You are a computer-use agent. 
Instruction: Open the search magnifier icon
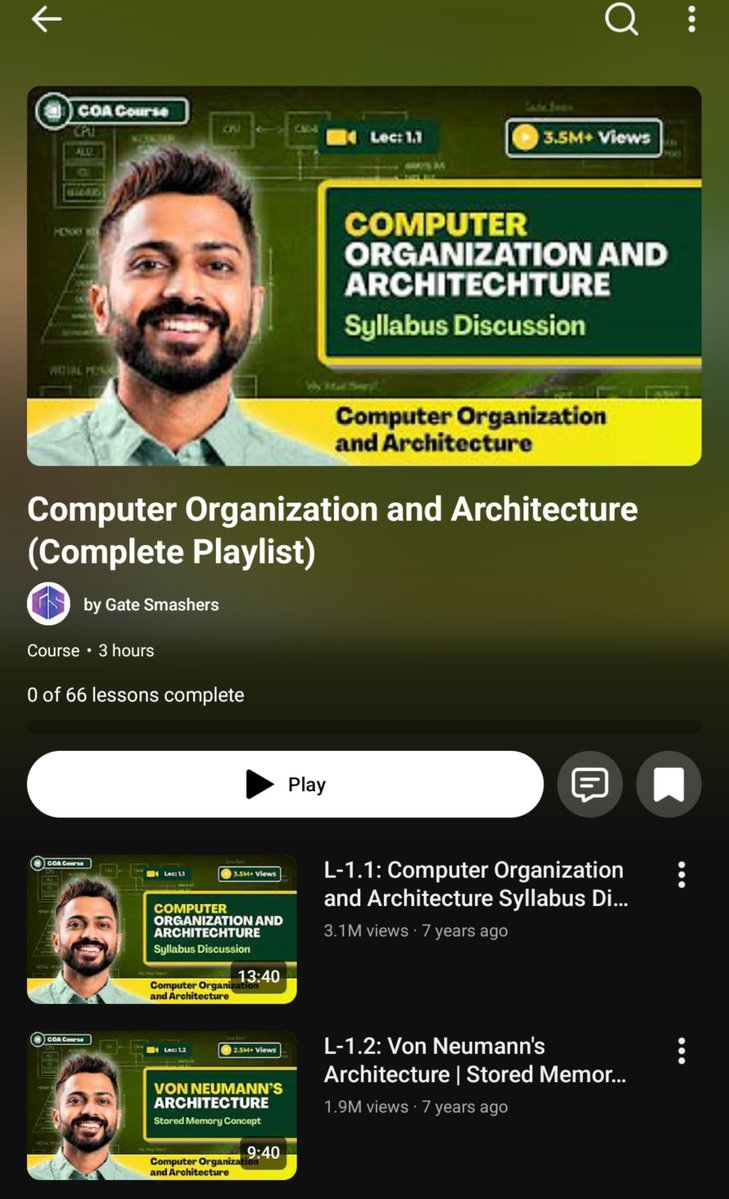coord(621,18)
